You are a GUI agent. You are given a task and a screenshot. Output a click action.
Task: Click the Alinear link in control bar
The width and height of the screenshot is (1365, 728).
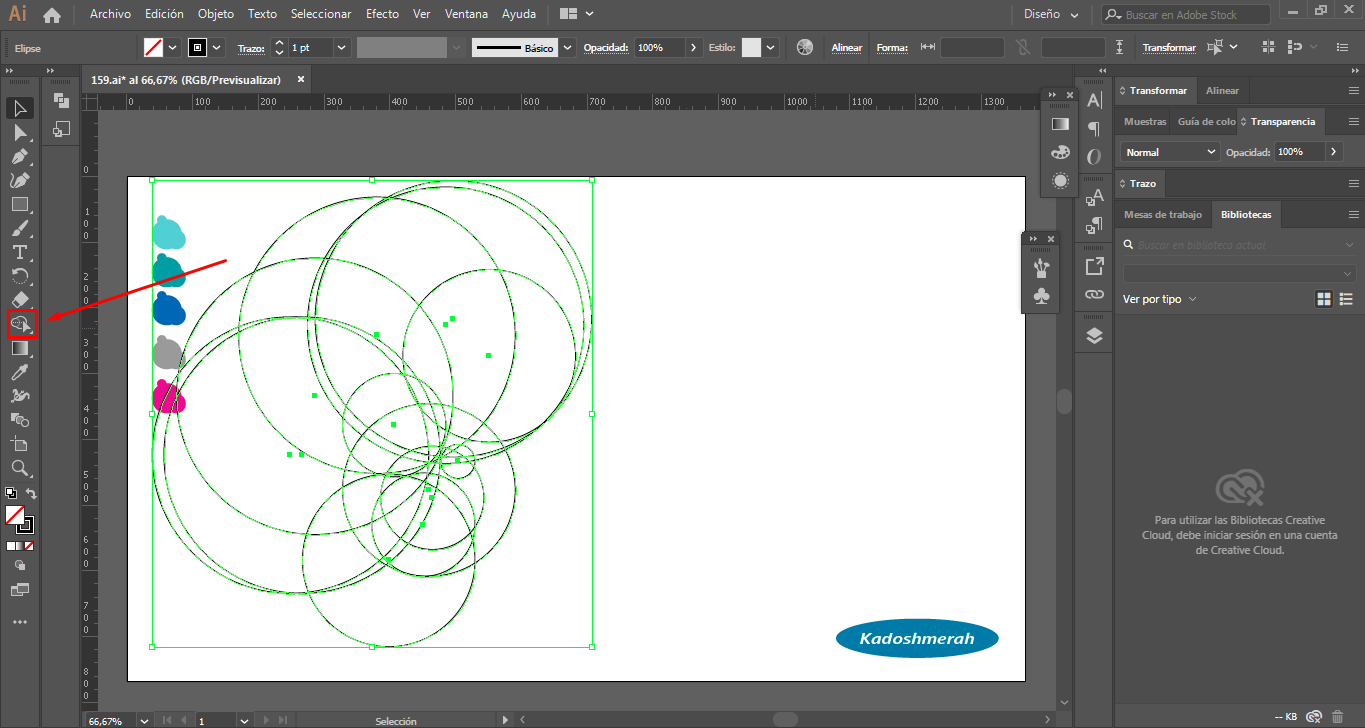[847, 47]
